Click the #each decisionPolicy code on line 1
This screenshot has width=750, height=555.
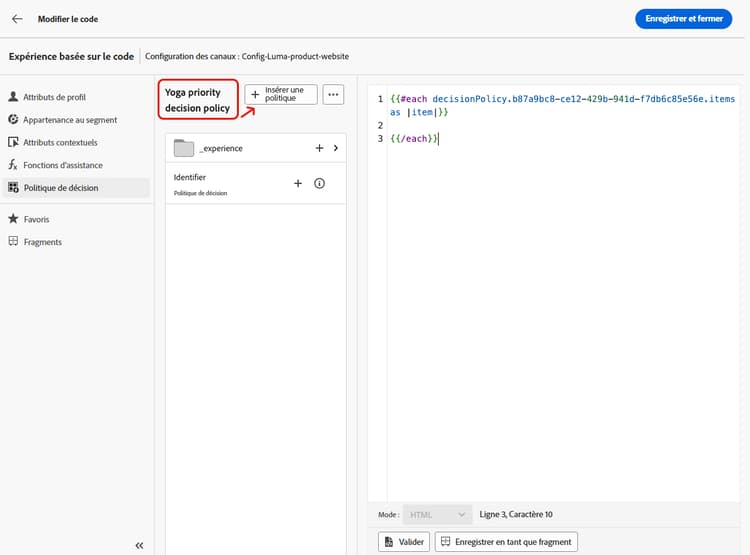click(562, 99)
